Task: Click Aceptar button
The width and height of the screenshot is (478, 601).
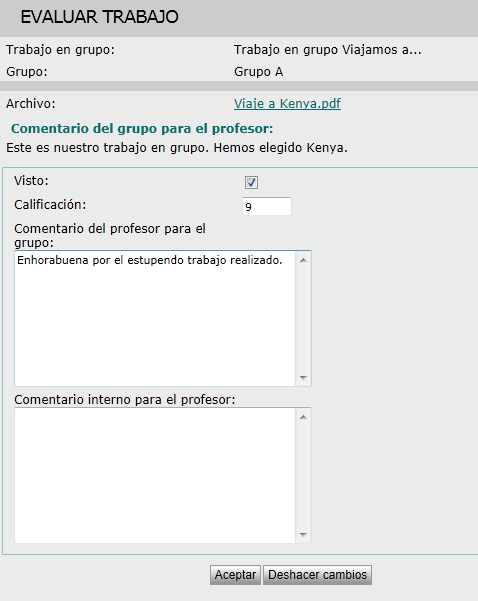Action: tap(235, 575)
